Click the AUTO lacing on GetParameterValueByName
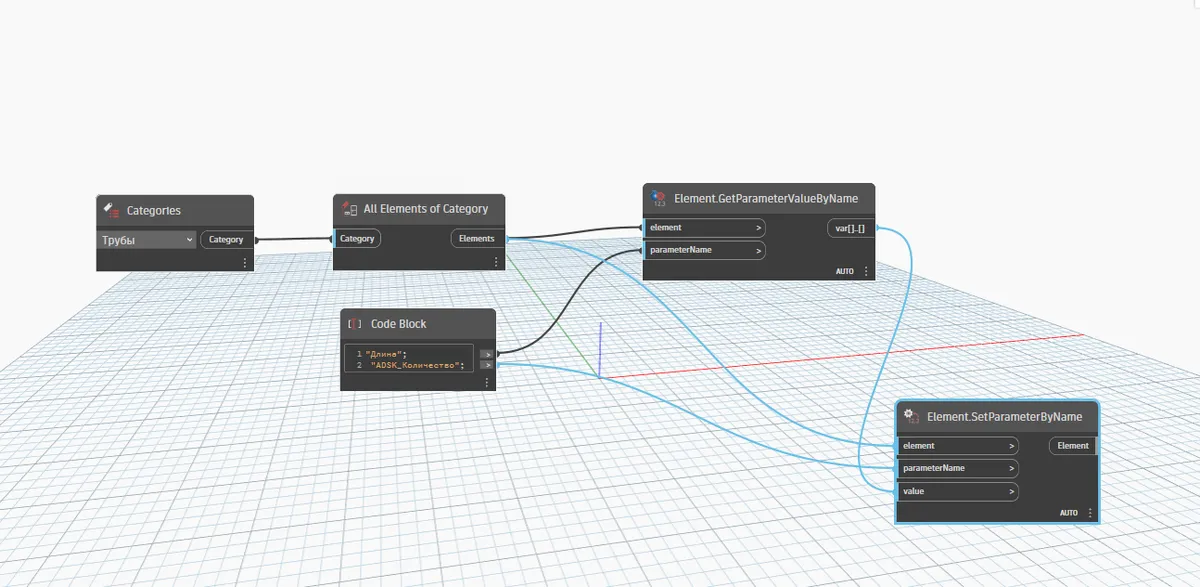The image size is (1200, 587). (x=845, y=271)
